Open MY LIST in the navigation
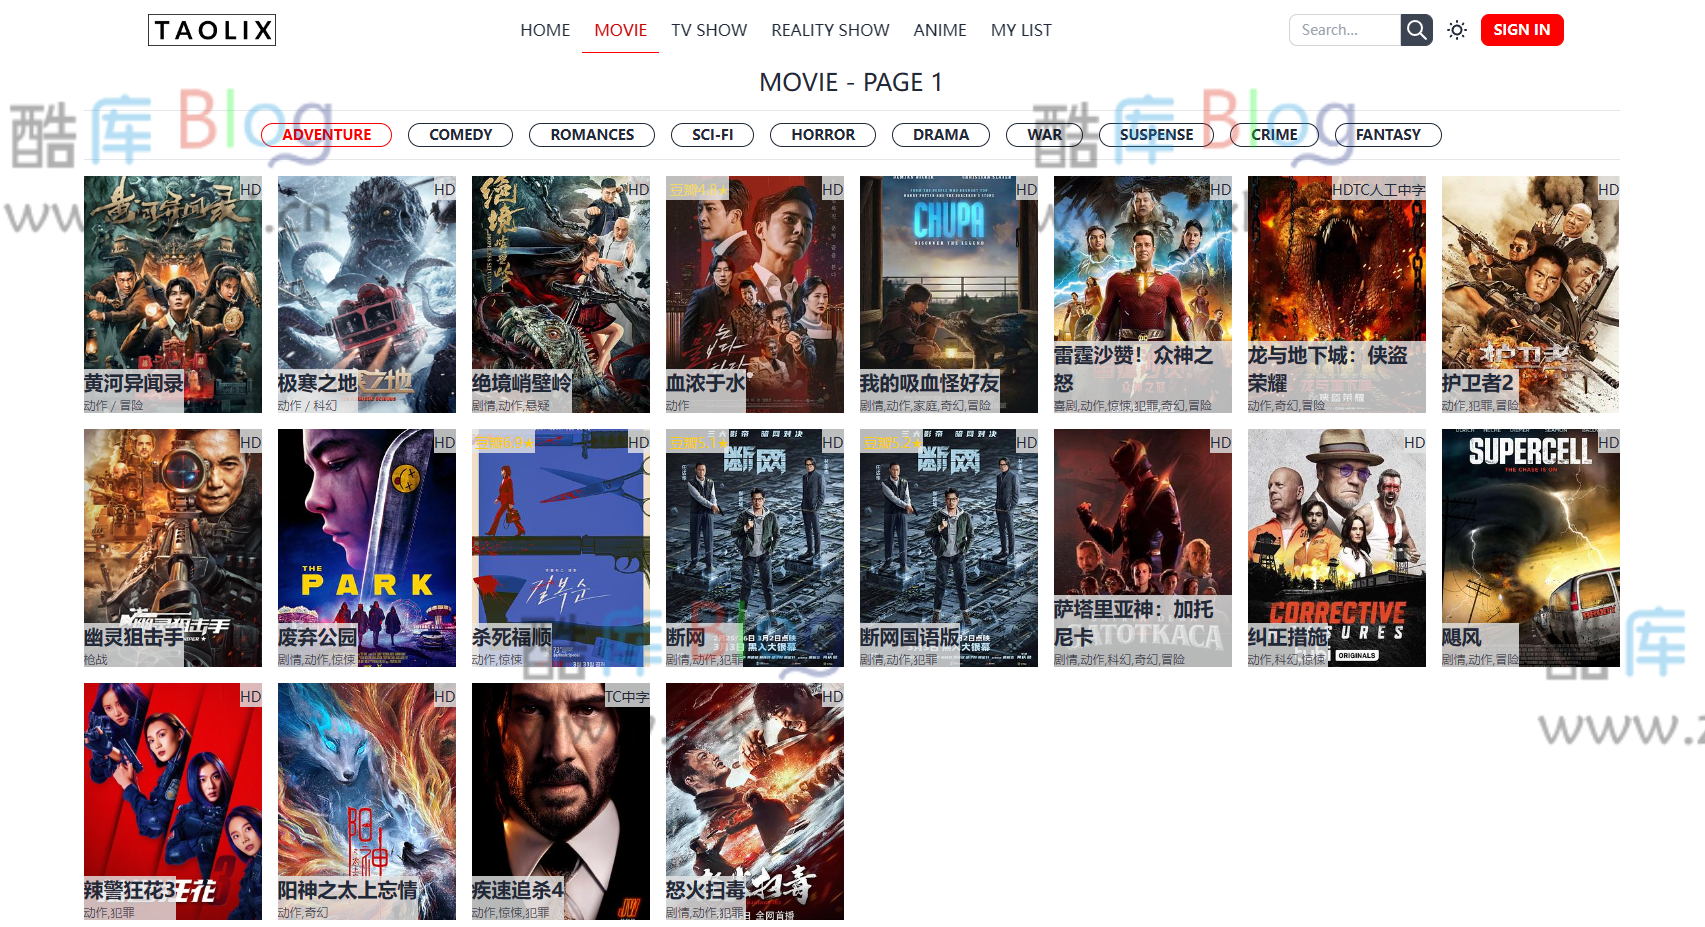The image size is (1705, 927). [1020, 30]
